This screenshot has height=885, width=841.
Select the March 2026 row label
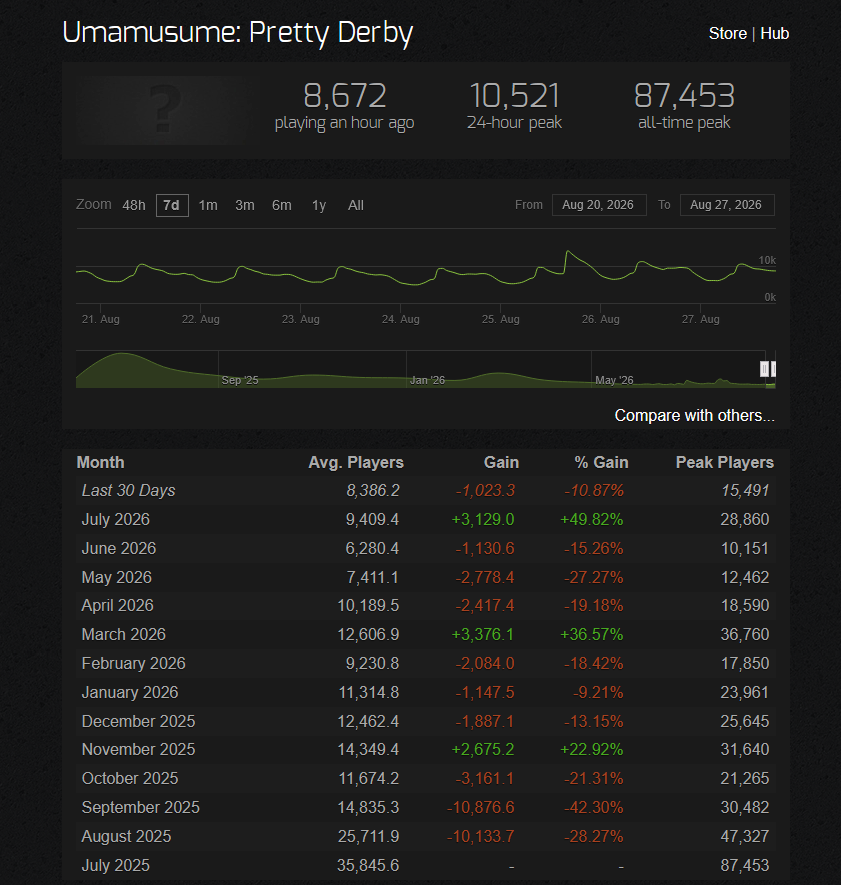coord(124,634)
